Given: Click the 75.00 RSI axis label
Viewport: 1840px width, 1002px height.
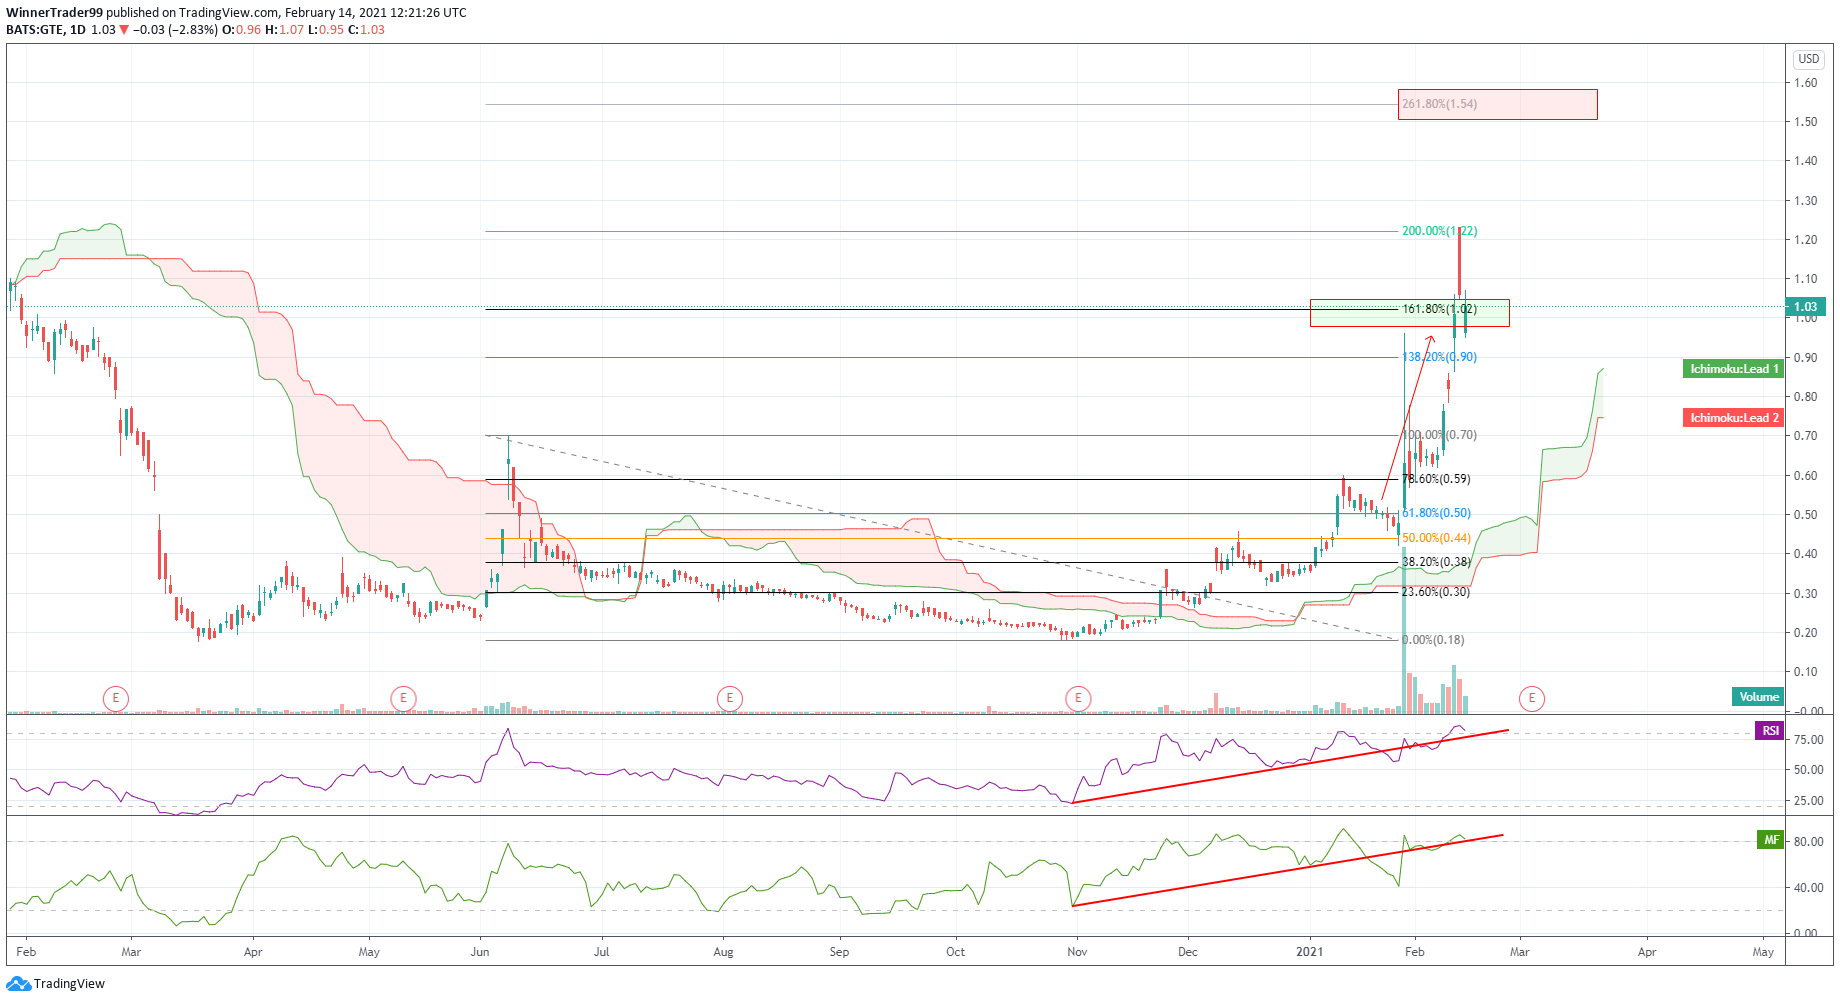Looking at the screenshot, I should [1808, 740].
